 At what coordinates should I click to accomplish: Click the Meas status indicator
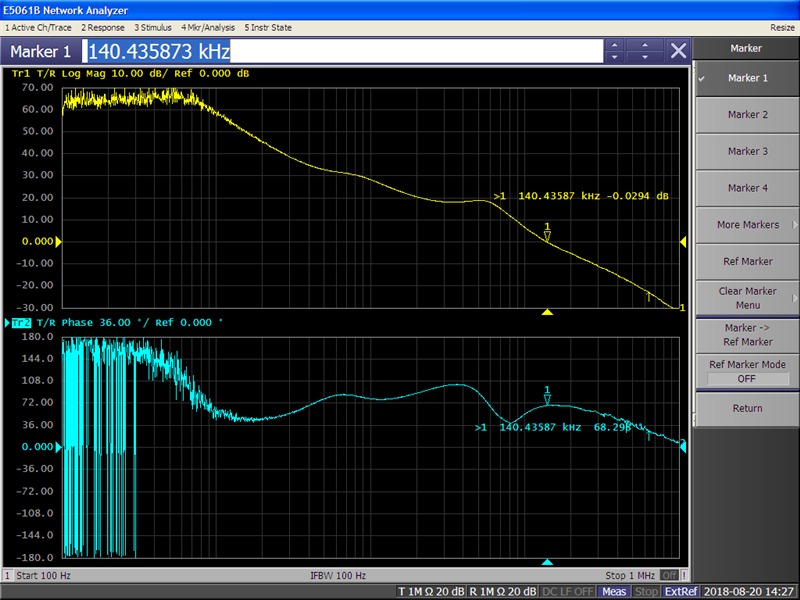pyautogui.click(x=614, y=592)
